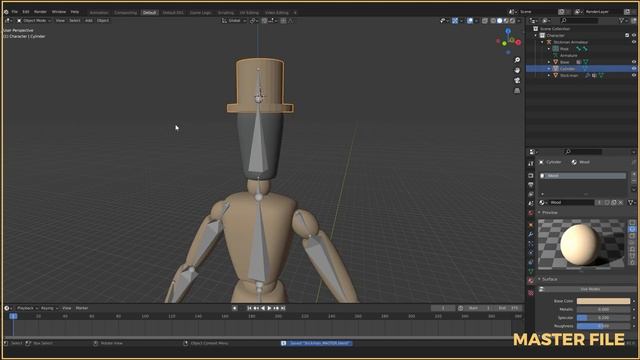Open the Object properties tab
The image size is (640, 360).
pos(531,225)
